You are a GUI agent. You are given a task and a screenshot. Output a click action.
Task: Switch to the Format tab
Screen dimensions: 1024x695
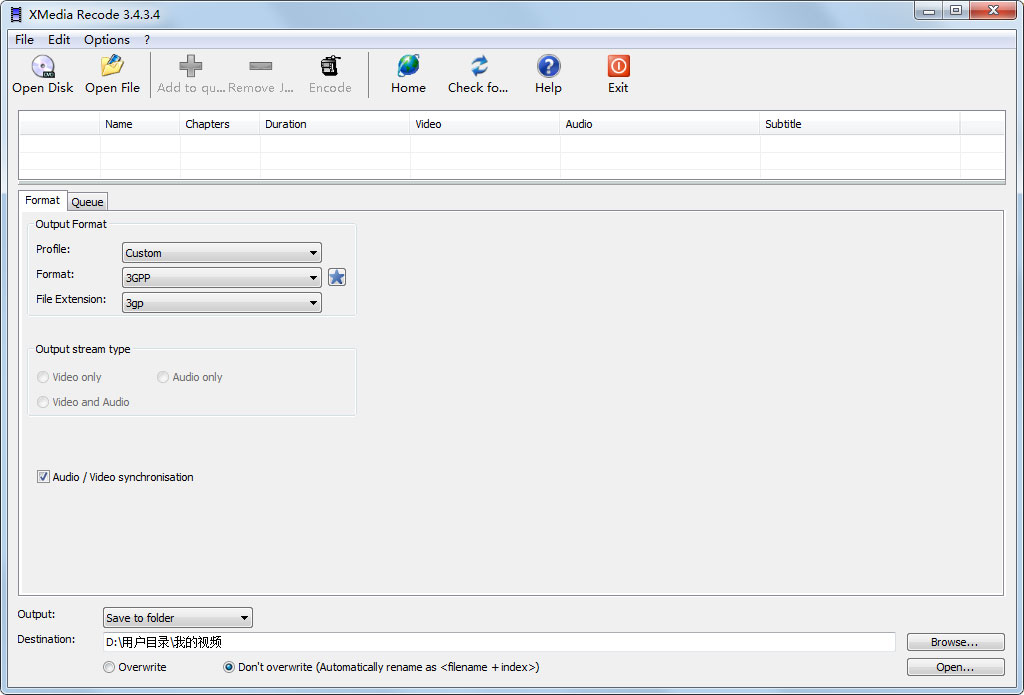[42, 201]
